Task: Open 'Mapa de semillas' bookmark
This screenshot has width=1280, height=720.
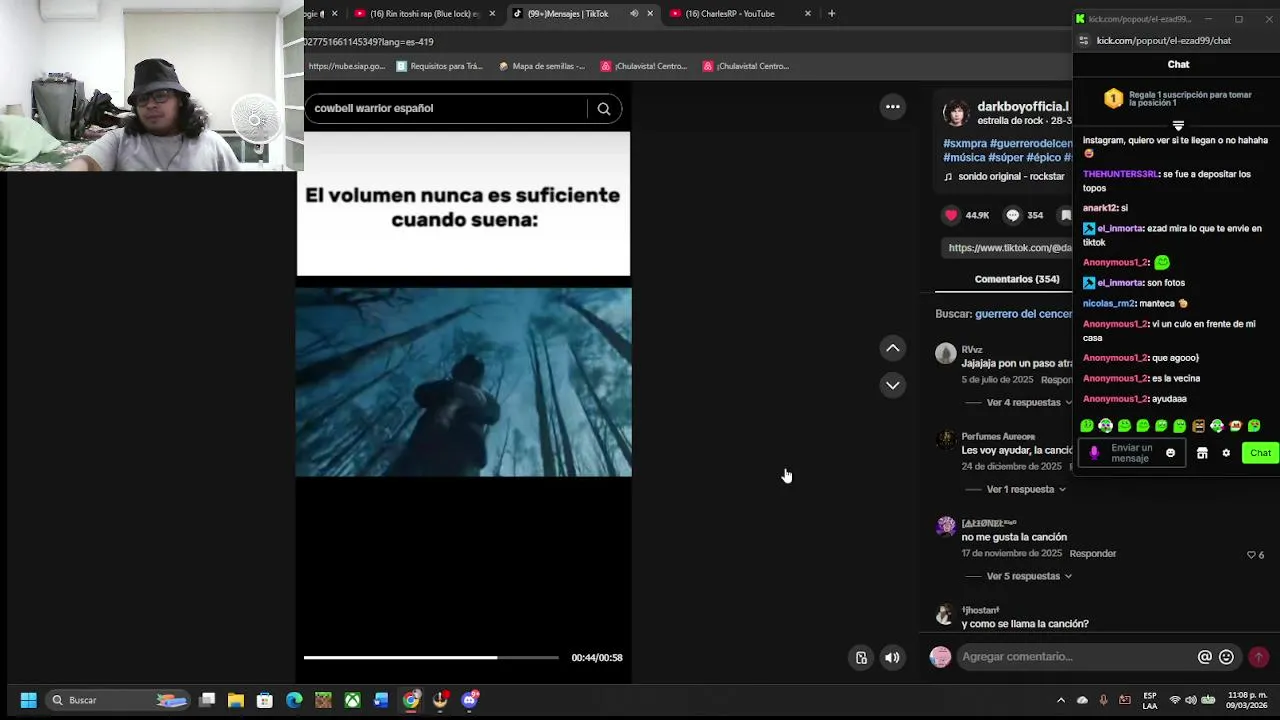Action: pyautogui.click(x=542, y=66)
